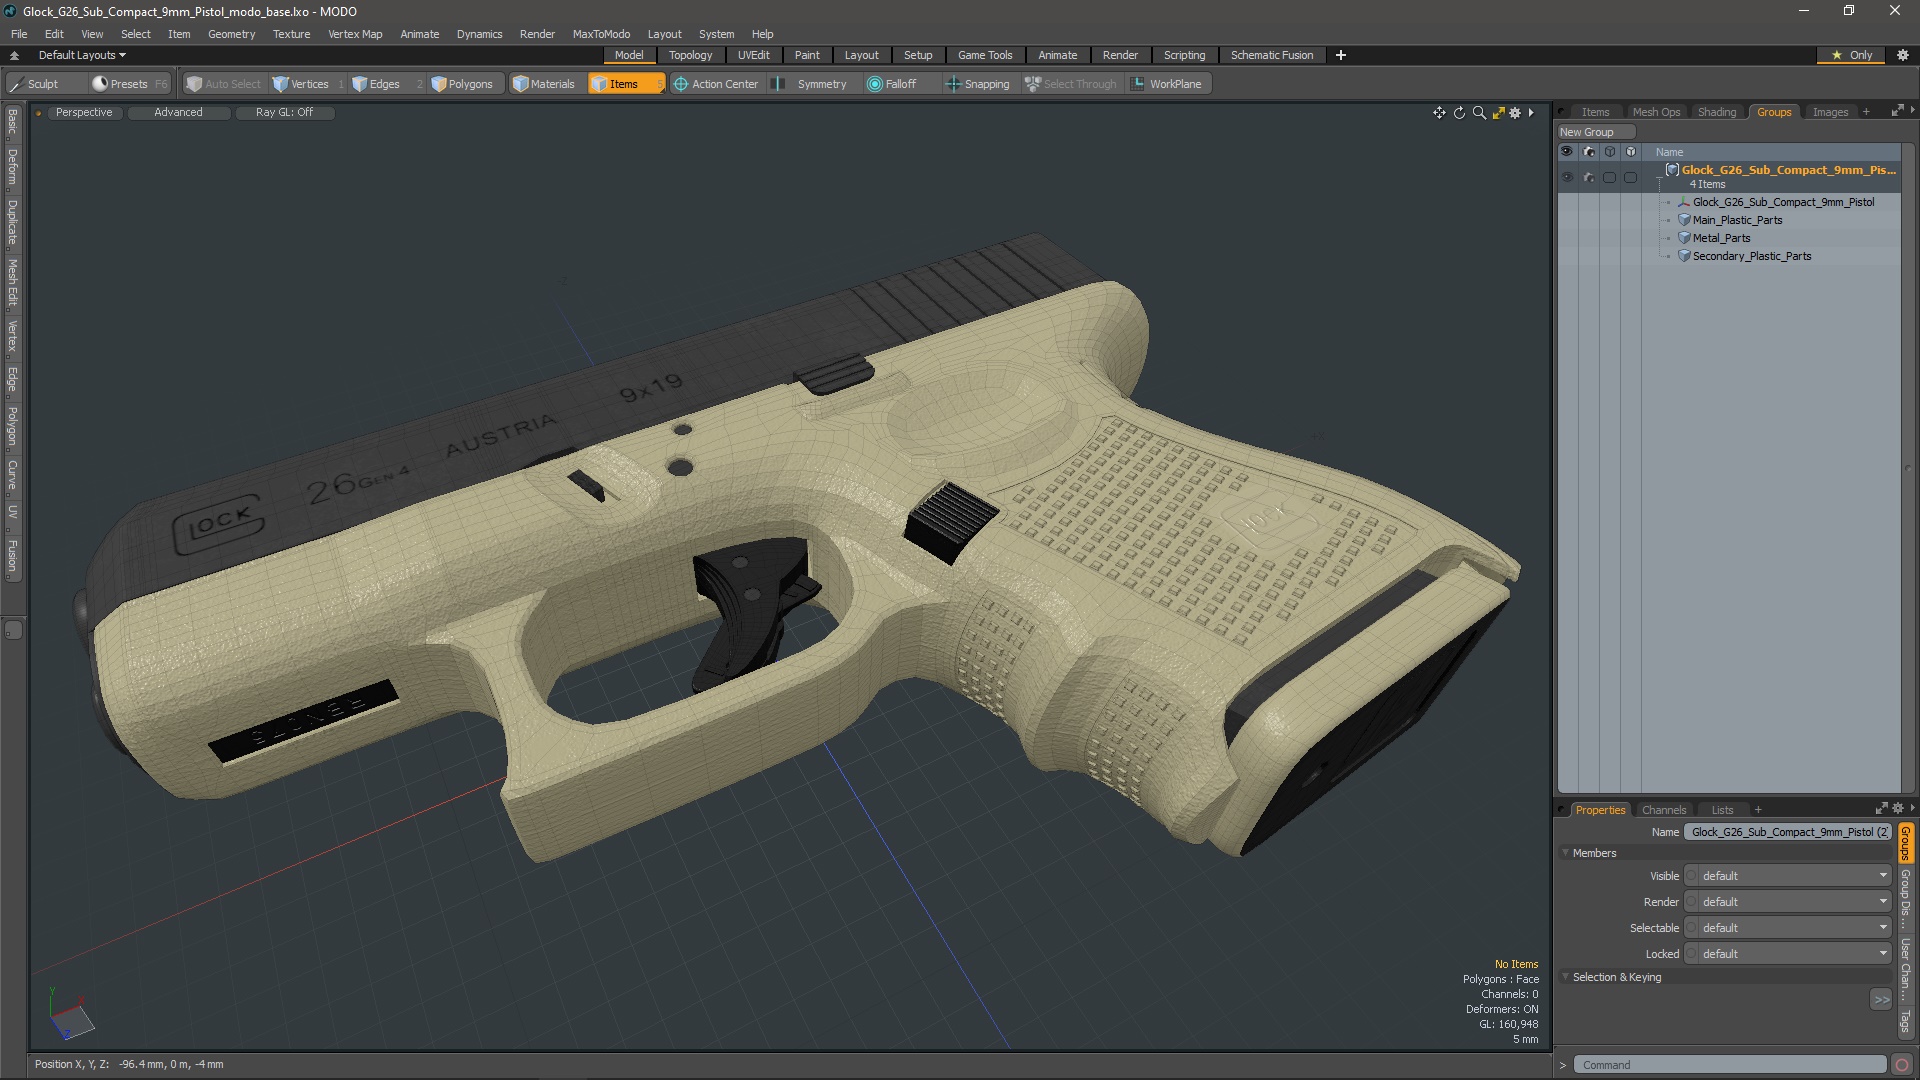
Task: Open the Render members dropdown
Action: click(x=1788, y=902)
